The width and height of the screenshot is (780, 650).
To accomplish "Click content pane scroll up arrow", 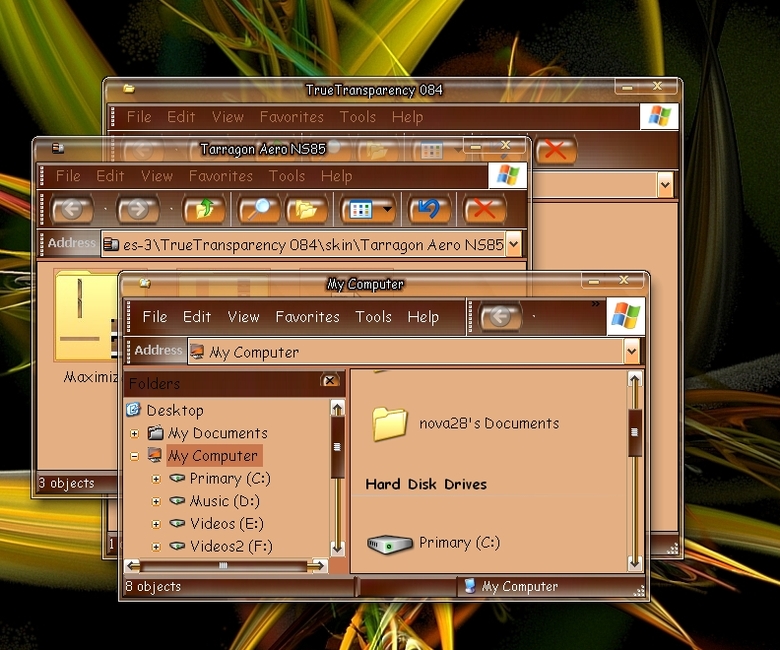I will (x=635, y=380).
